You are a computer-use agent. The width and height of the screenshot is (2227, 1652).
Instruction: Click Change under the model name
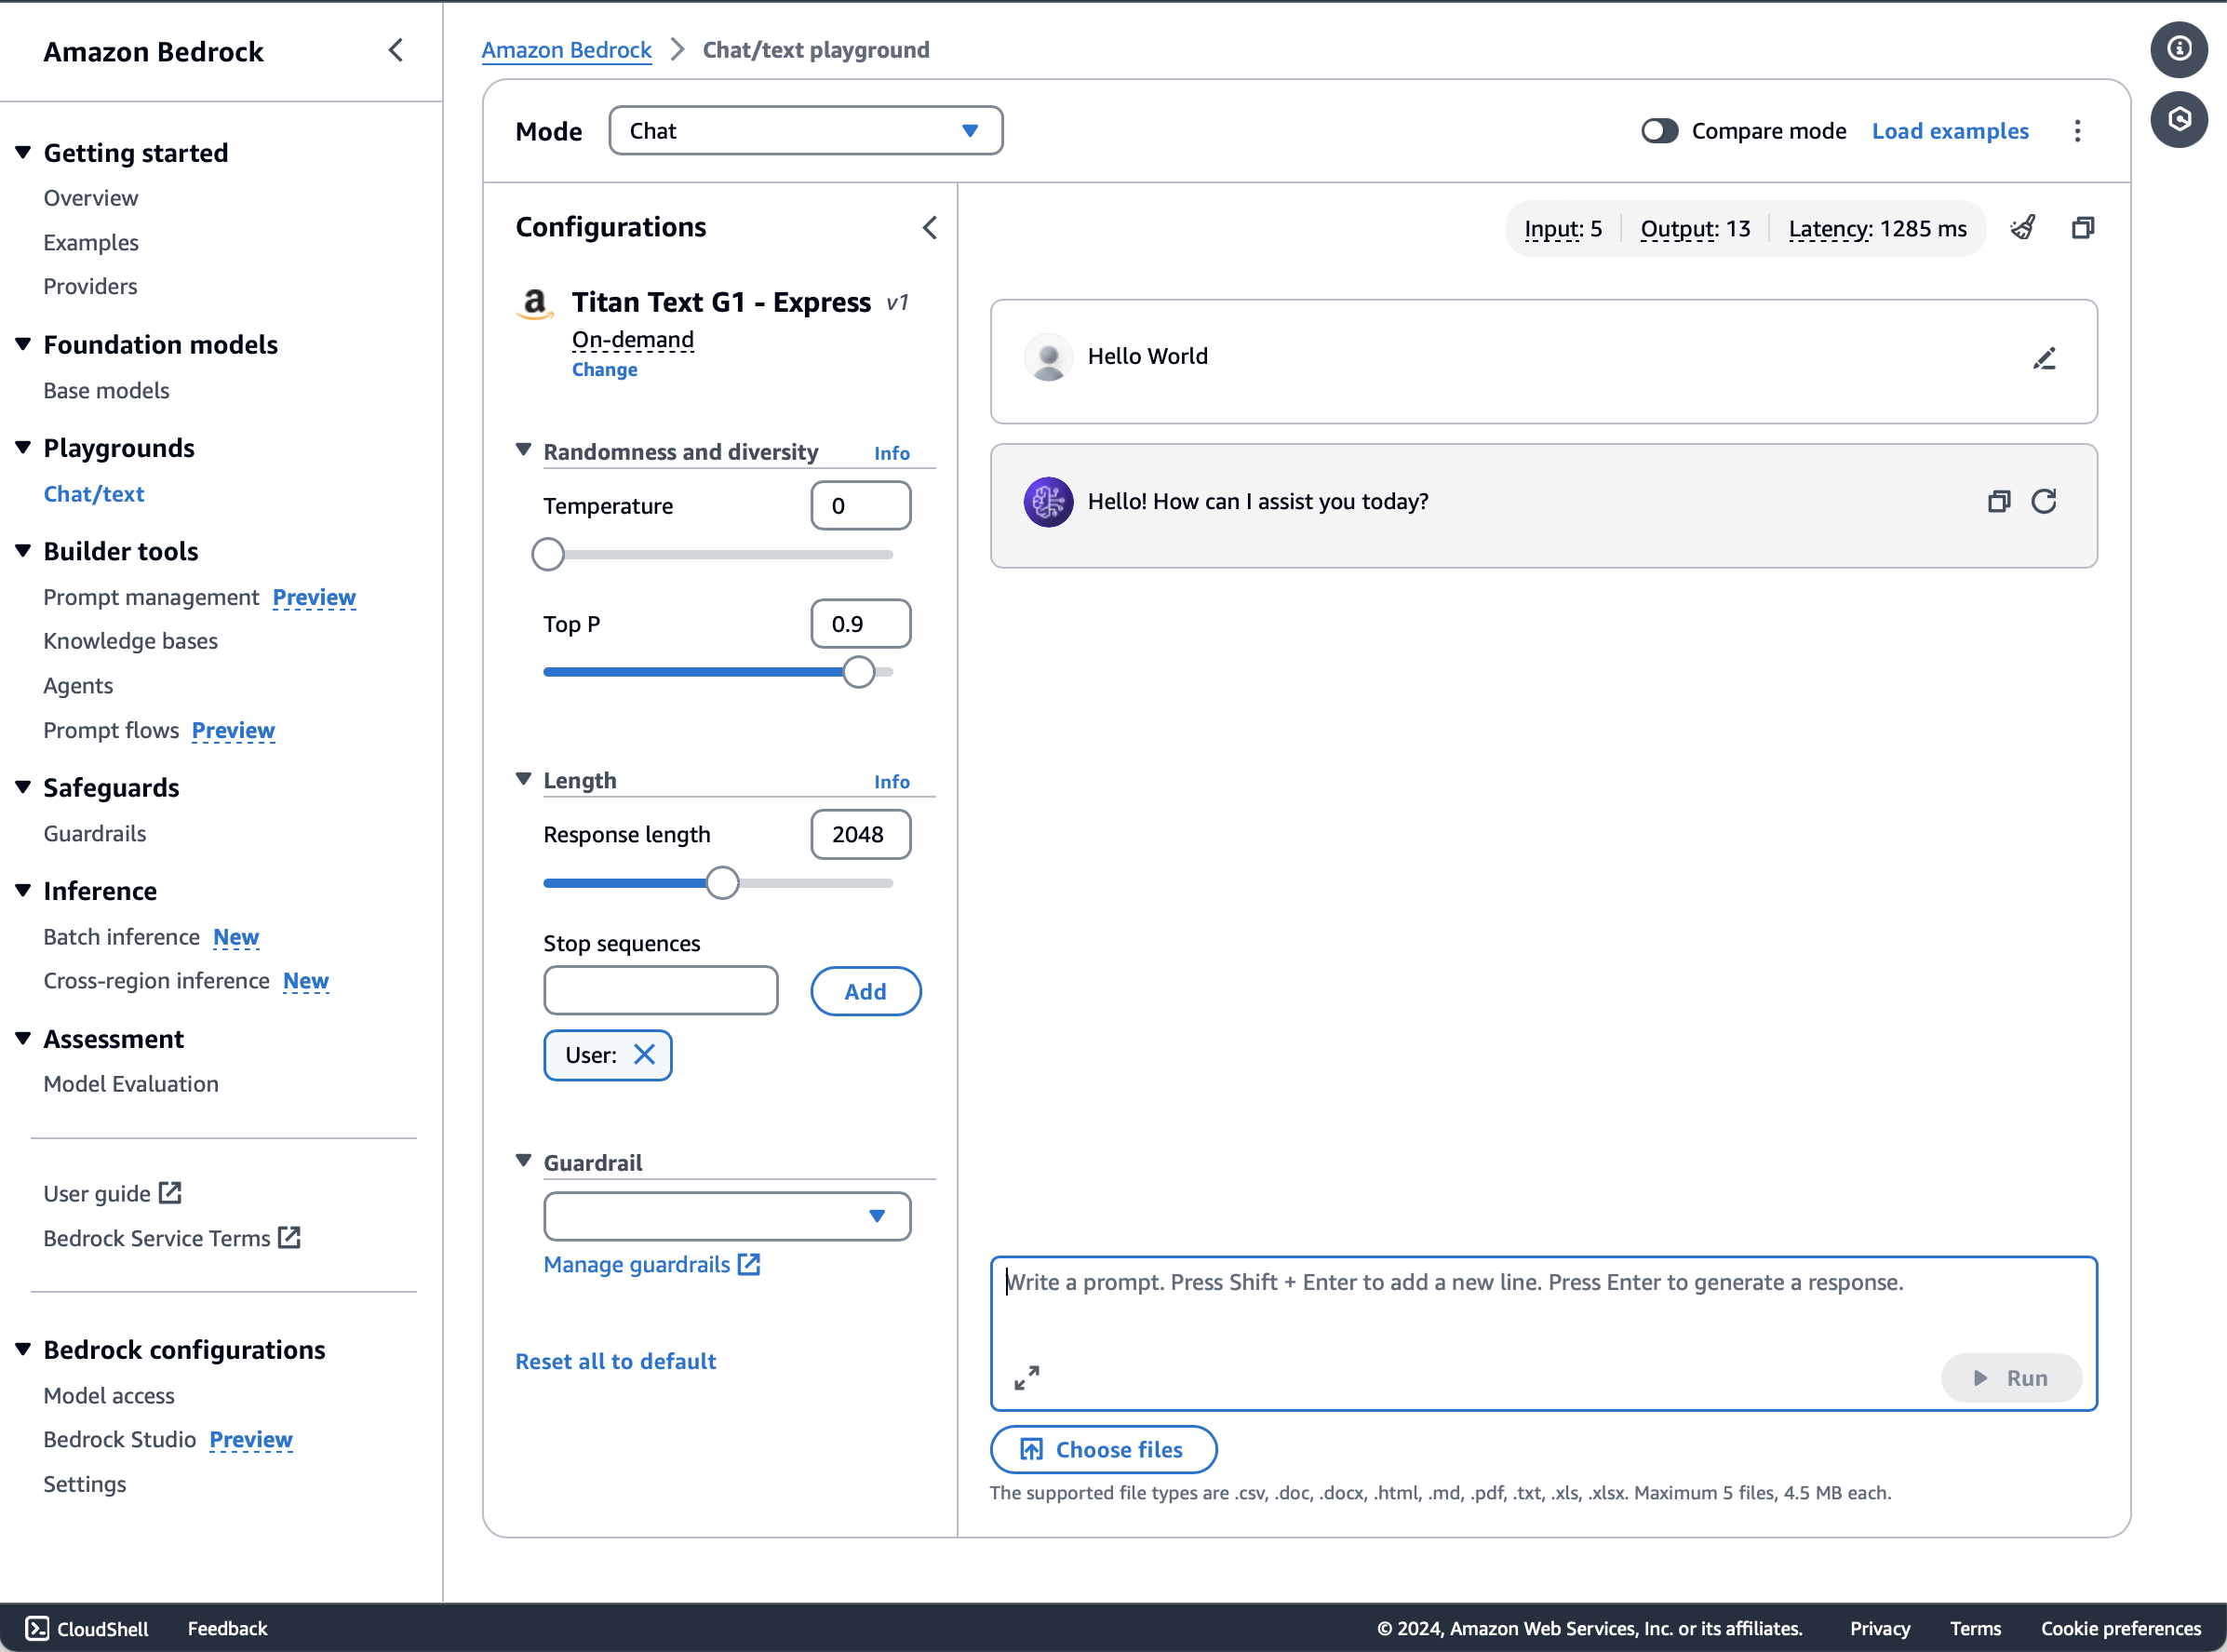point(604,369)
